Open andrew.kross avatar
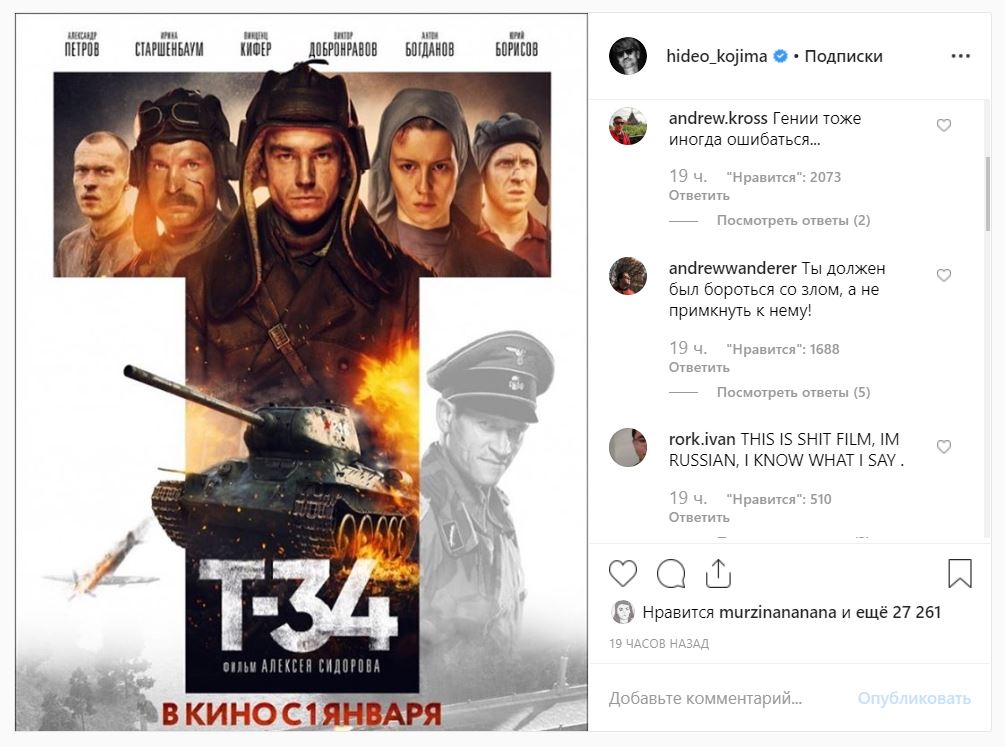The width and height of the screenshot is (1005, 747). click(627, 126)
